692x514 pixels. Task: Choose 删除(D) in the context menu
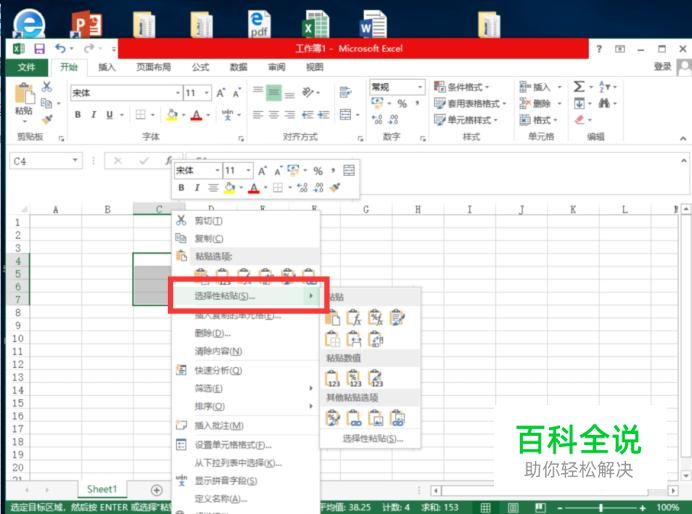246,333
